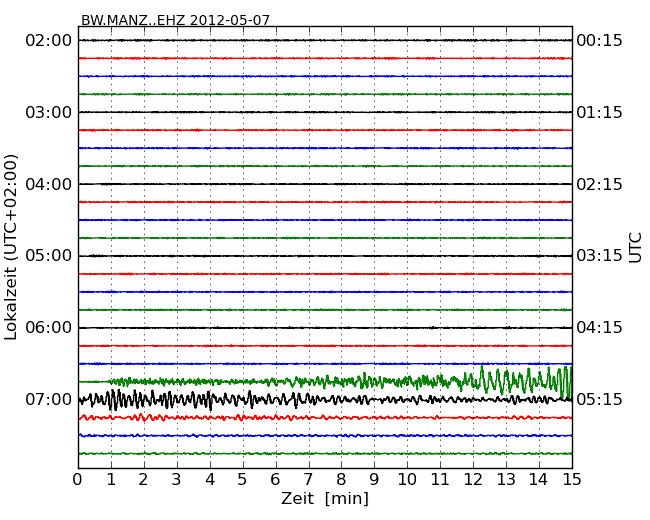
Task: Click the 0 minute tick label
Action: point(78,480)
